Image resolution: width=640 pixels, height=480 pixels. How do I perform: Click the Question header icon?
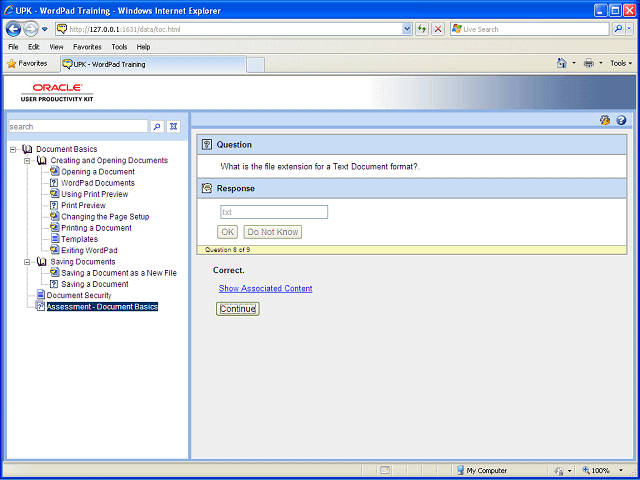pos(207,144)
